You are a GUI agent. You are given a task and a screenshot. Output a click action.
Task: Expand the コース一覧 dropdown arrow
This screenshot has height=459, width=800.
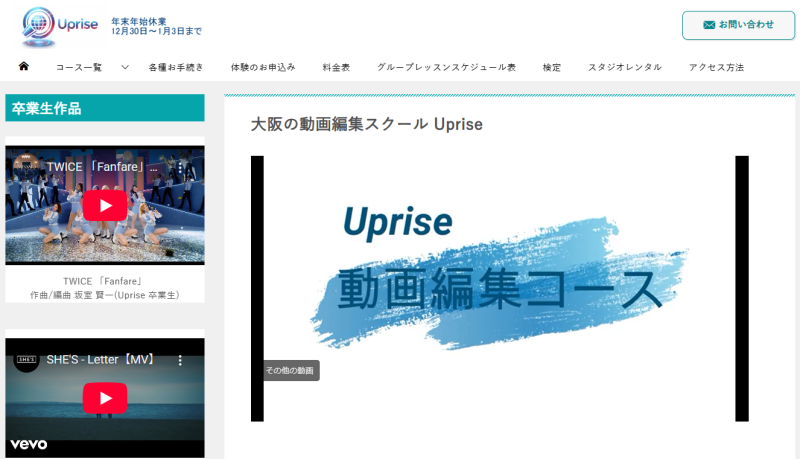coord(125,67)
